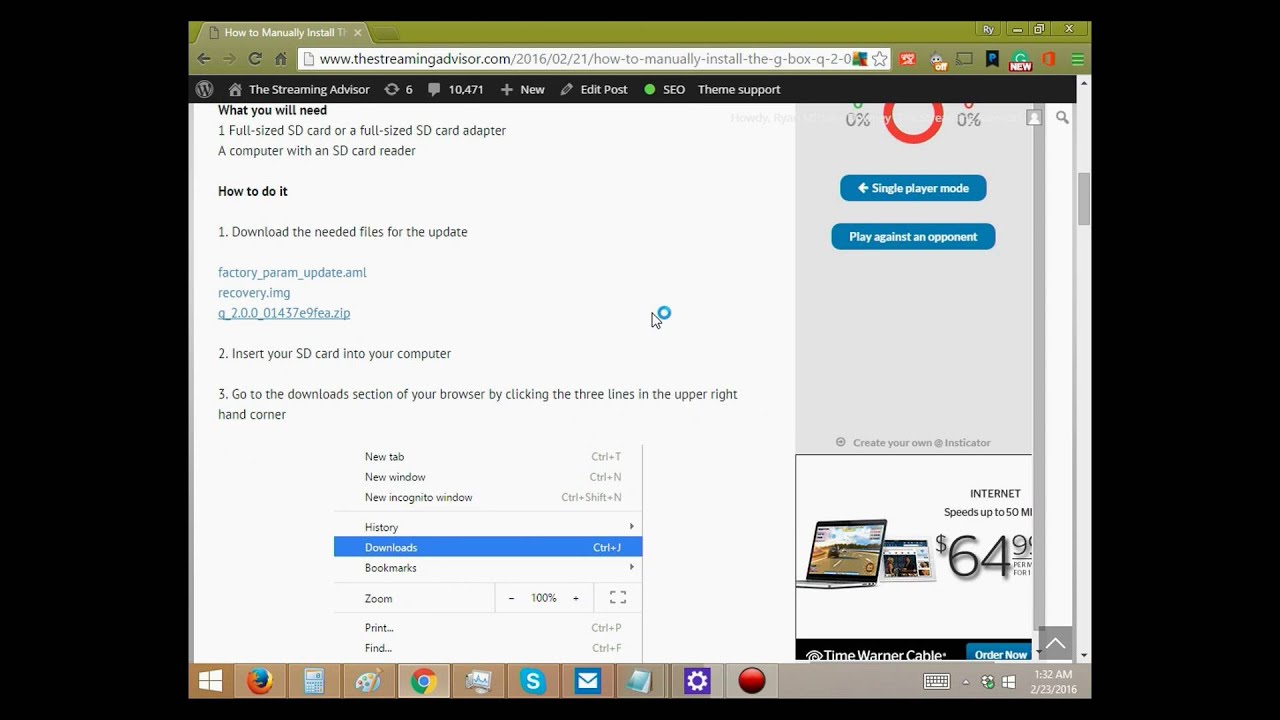The height and width of the screenshot is (720, 1280).
Task: Open the 10,471 comments item
Action: point(455,89)
